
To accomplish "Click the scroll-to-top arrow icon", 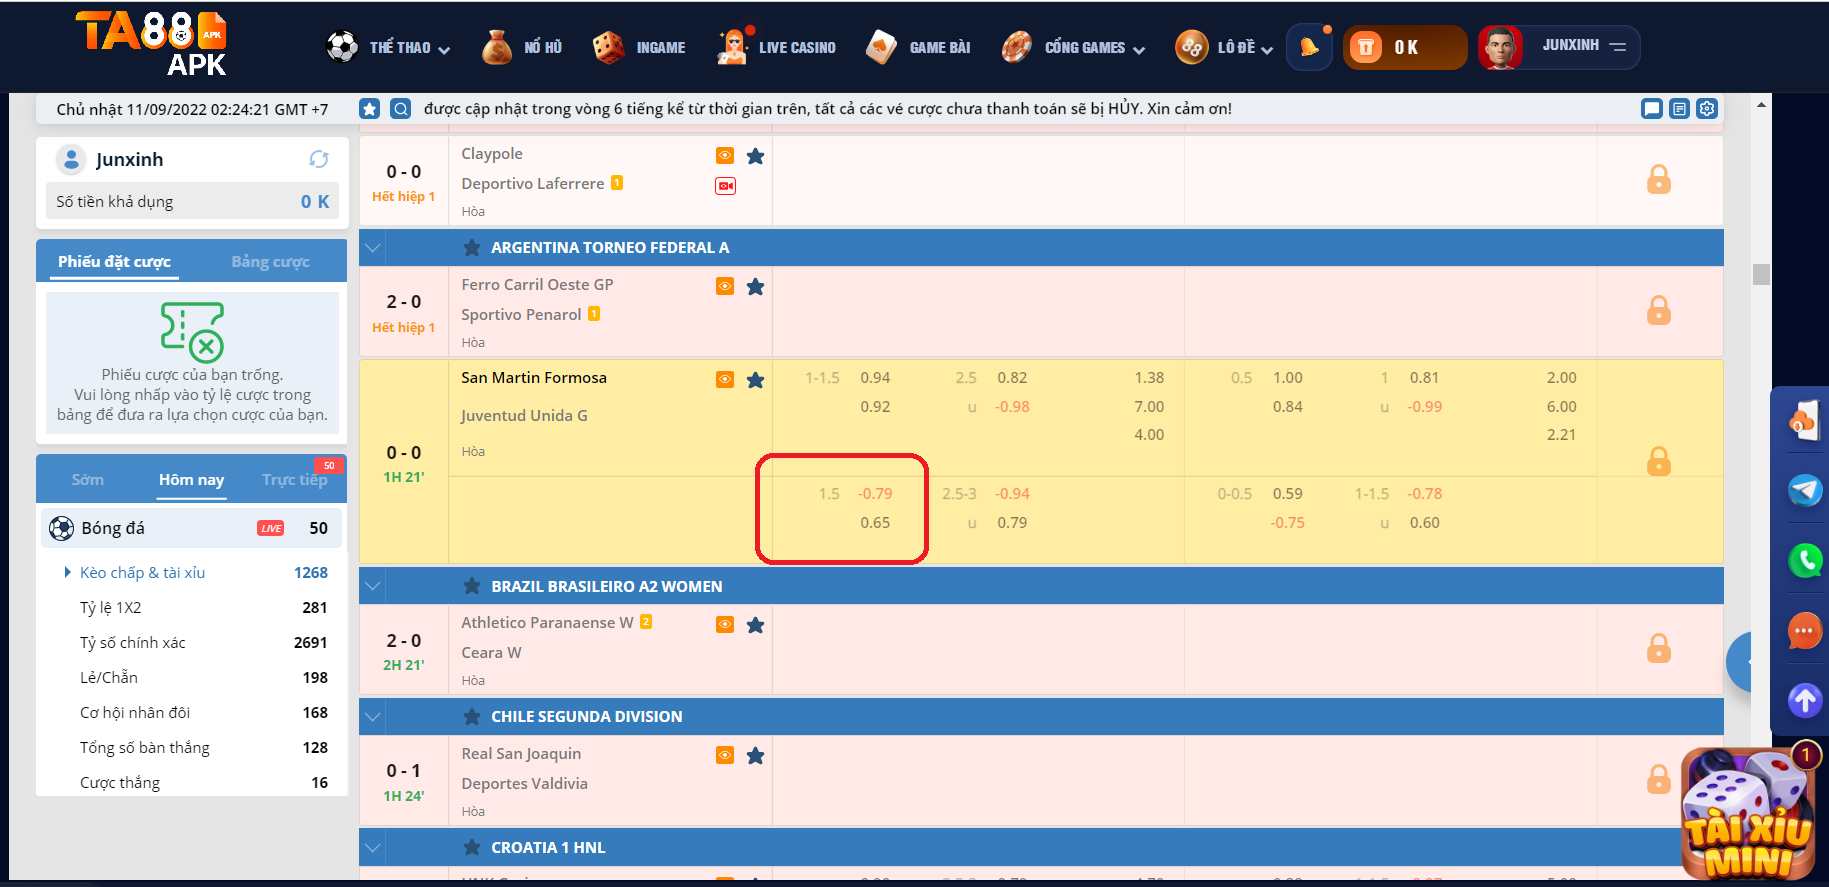I will click(1804, 700).
